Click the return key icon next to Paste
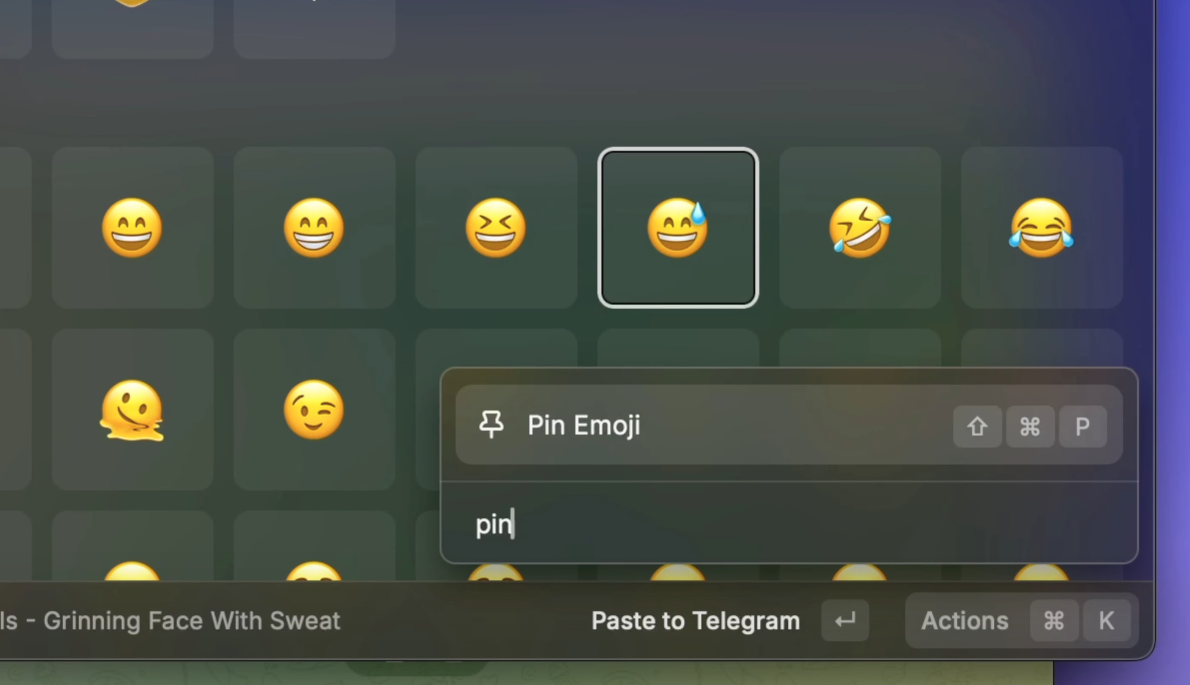The width and height of the screenshot is (1190, 685). tap(845, 621)
